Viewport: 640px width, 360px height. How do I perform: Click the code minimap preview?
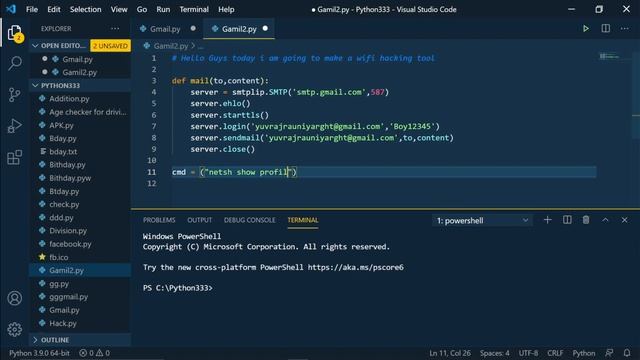tap(609, 56)
